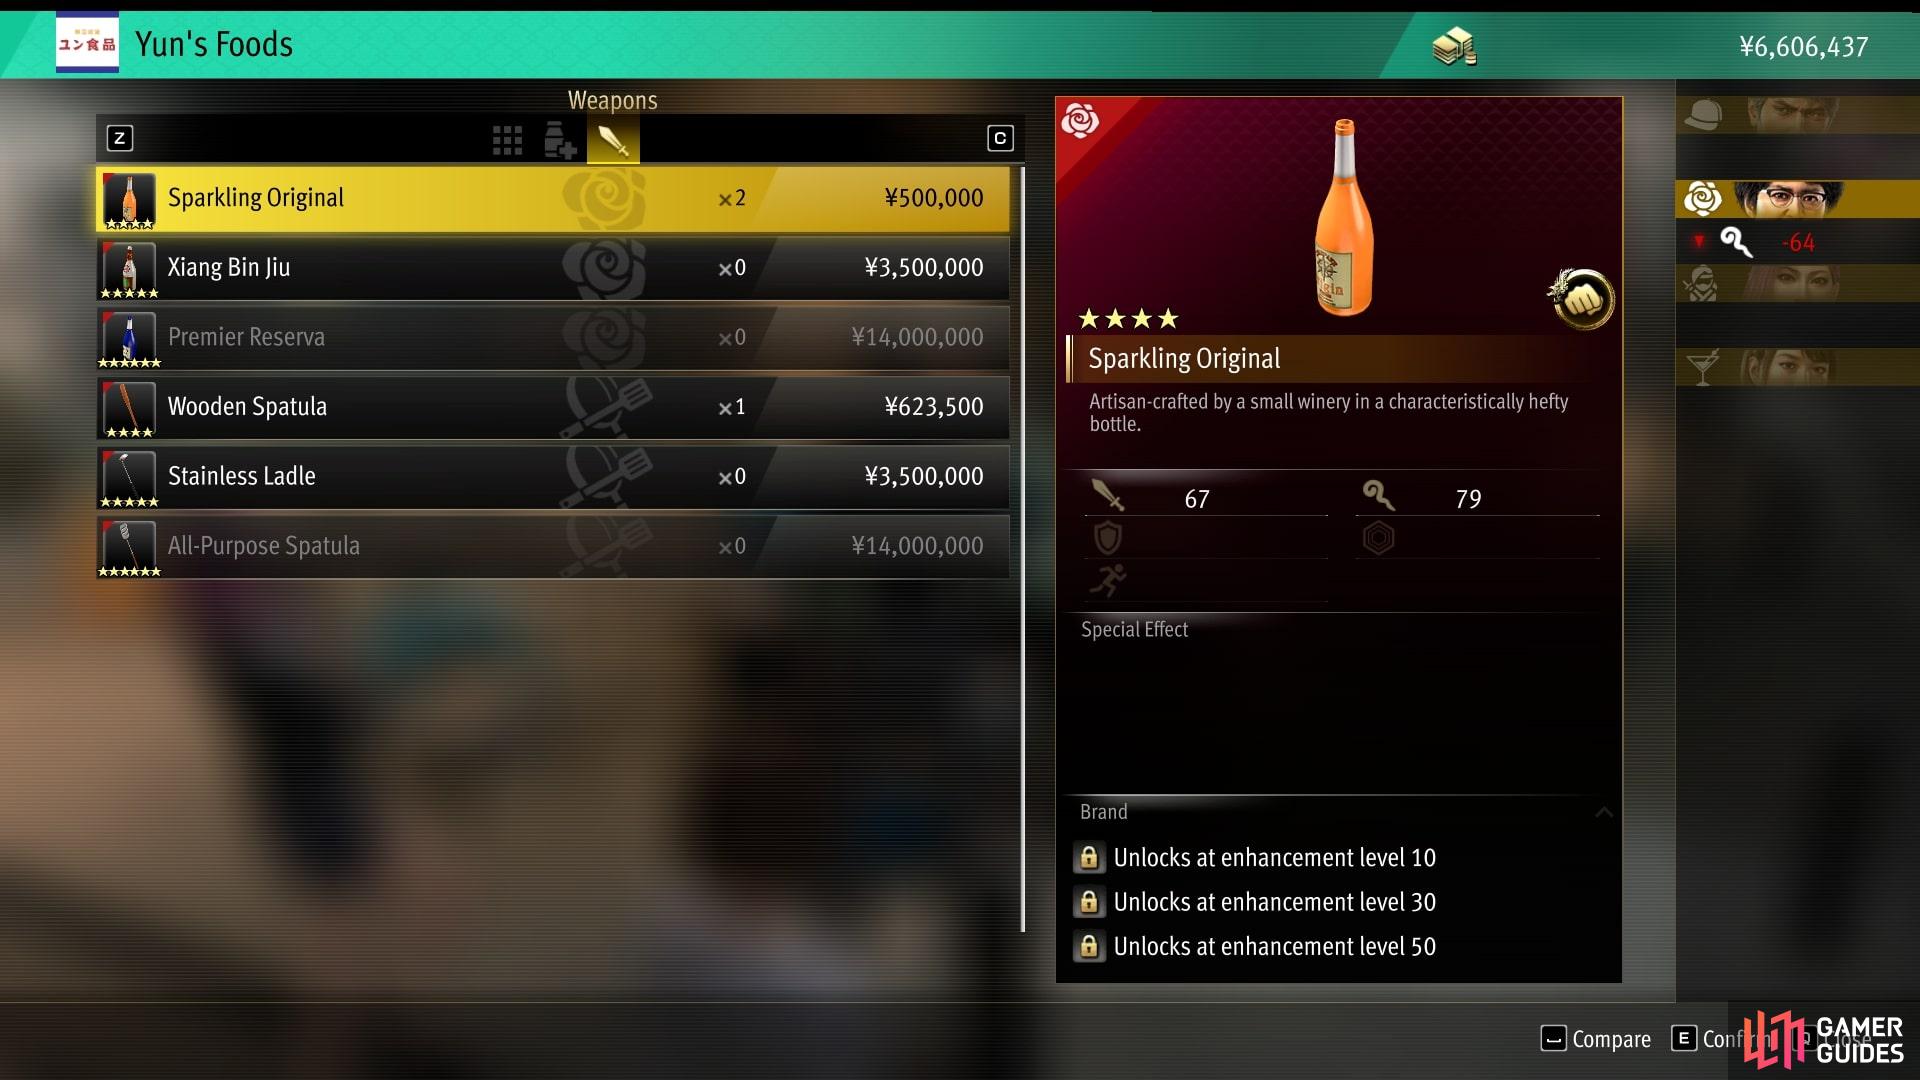
Task: Click the C next category key icon
Action: 1000,138
